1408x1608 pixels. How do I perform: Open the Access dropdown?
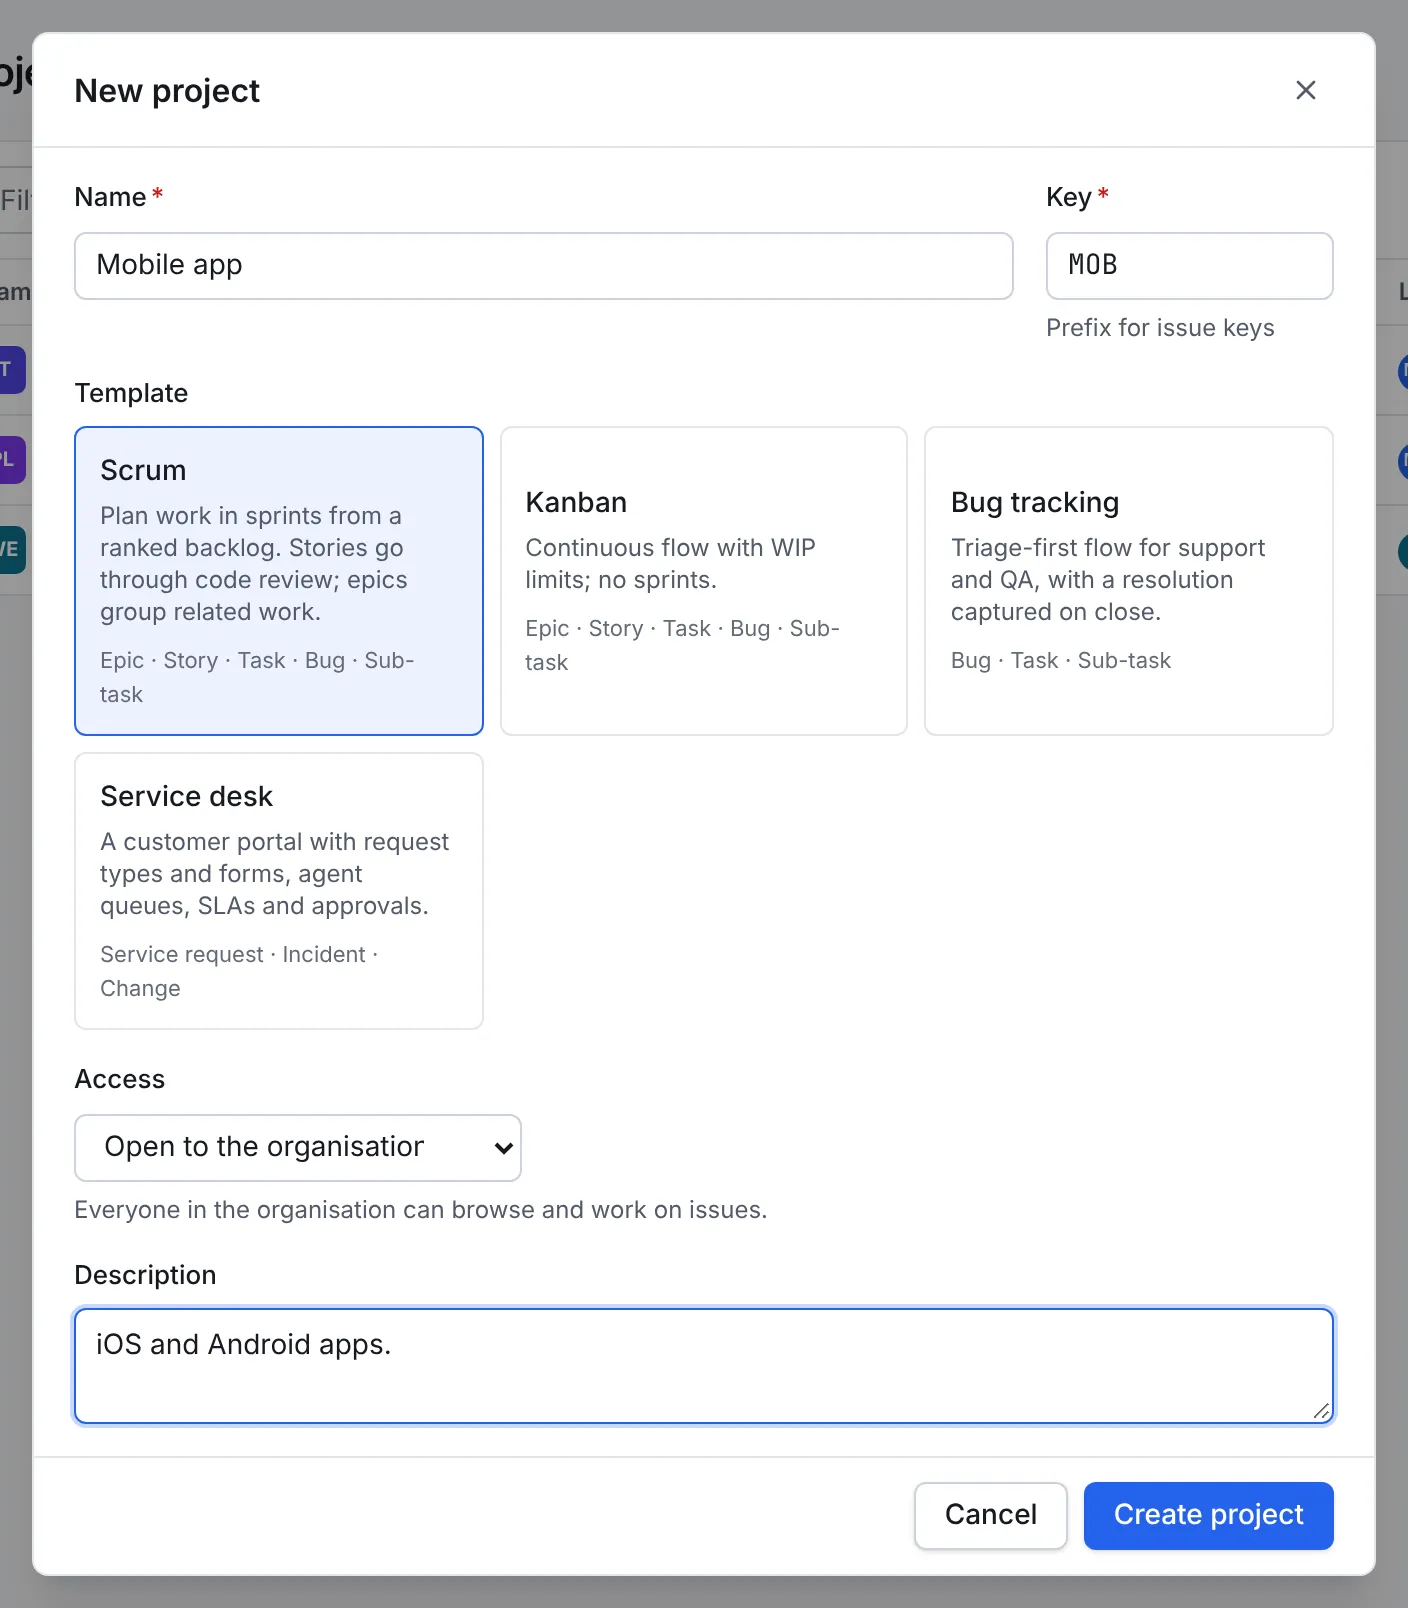[298, 1148]
